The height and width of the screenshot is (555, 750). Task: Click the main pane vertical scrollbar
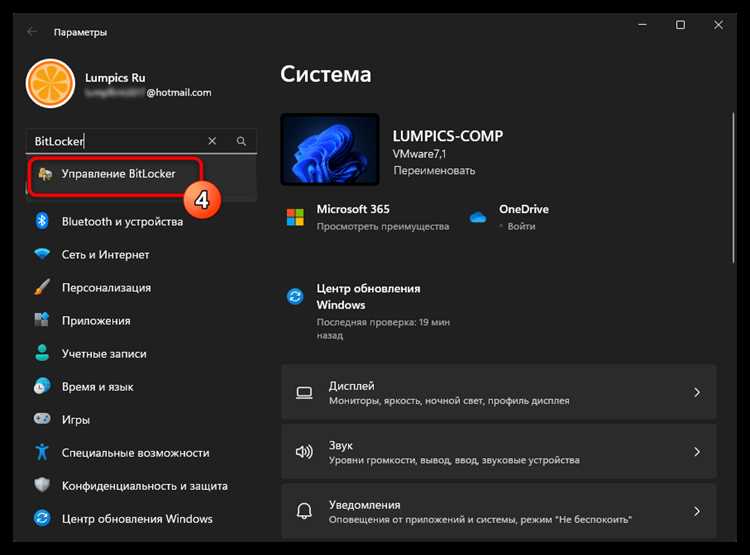733,188
